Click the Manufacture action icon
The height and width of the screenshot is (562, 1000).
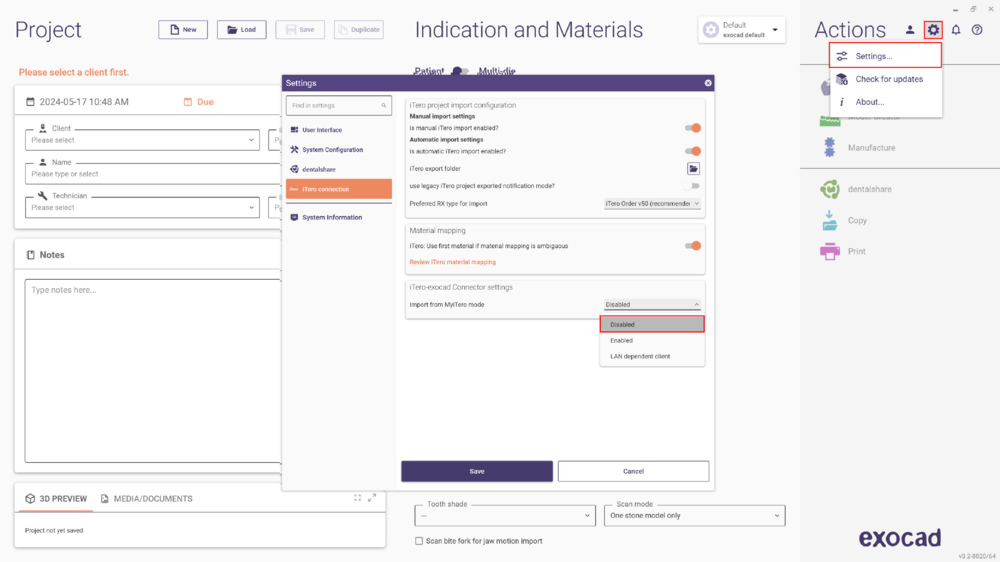coord(830,147)
